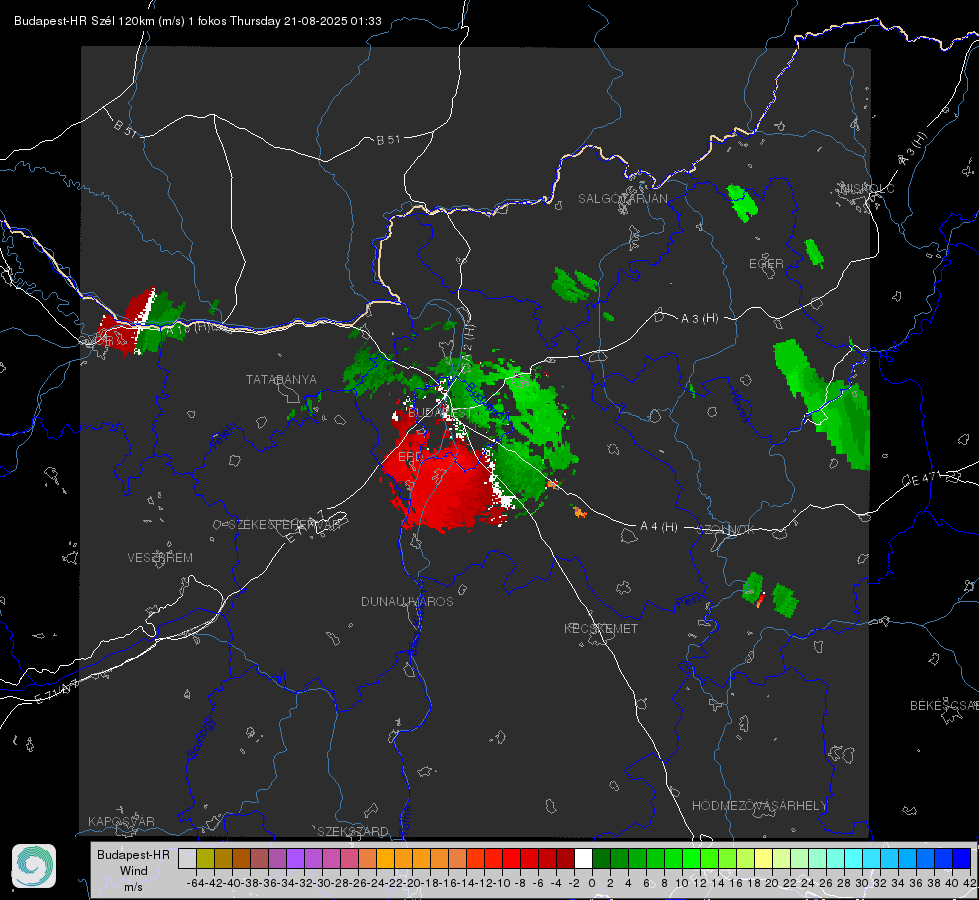Click the BUDAPEST city label
This screenshot has width=979, height=900.
(x=440, y=413)
